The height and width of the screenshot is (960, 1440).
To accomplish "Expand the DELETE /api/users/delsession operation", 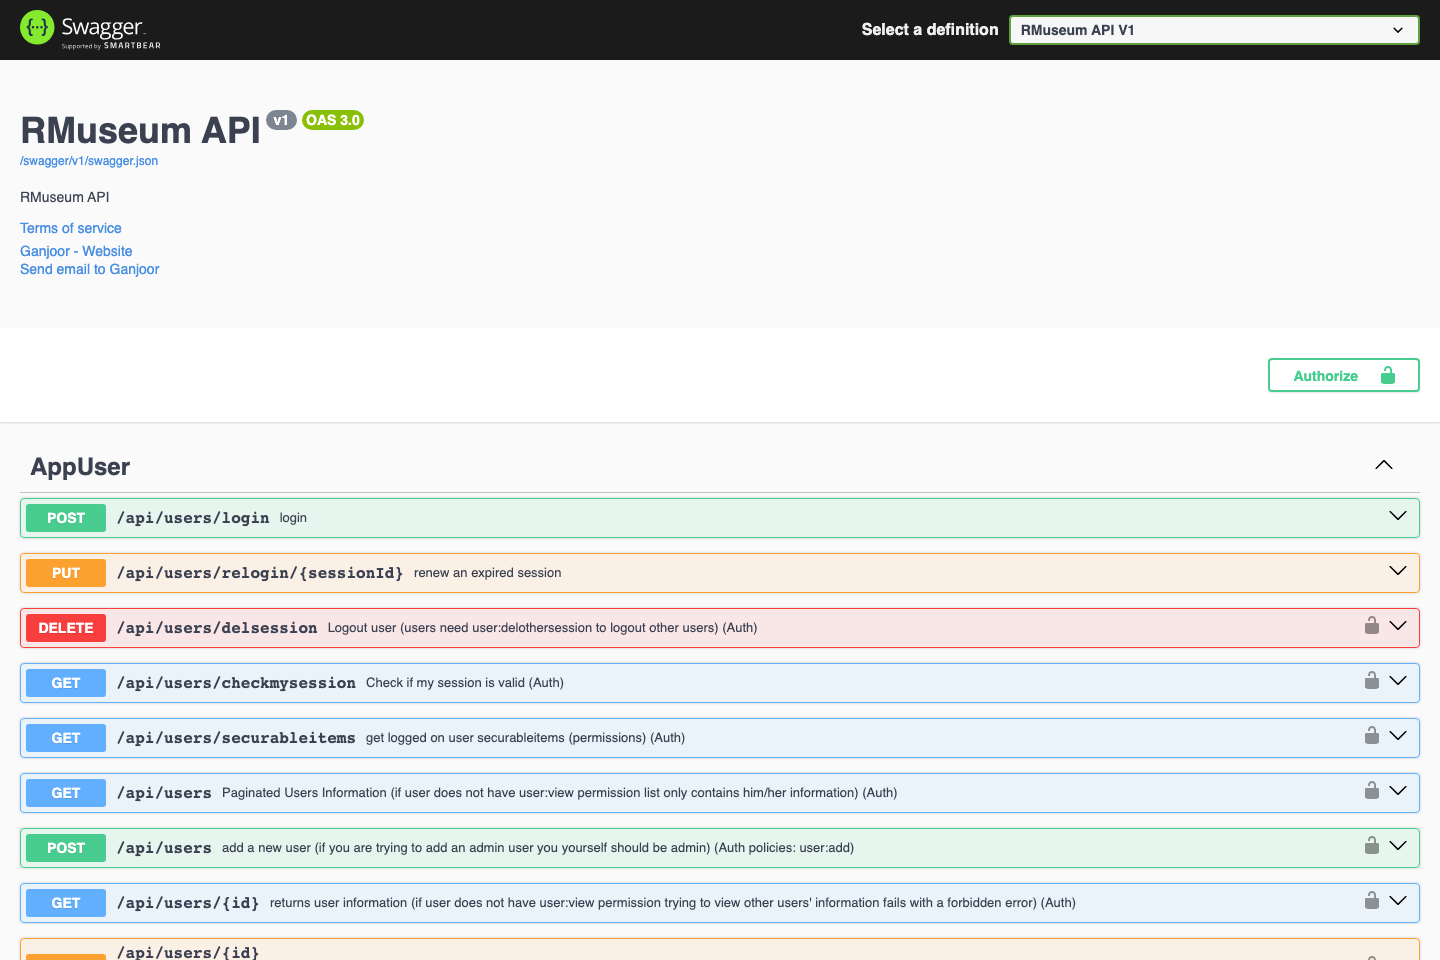I will 1397,625.
